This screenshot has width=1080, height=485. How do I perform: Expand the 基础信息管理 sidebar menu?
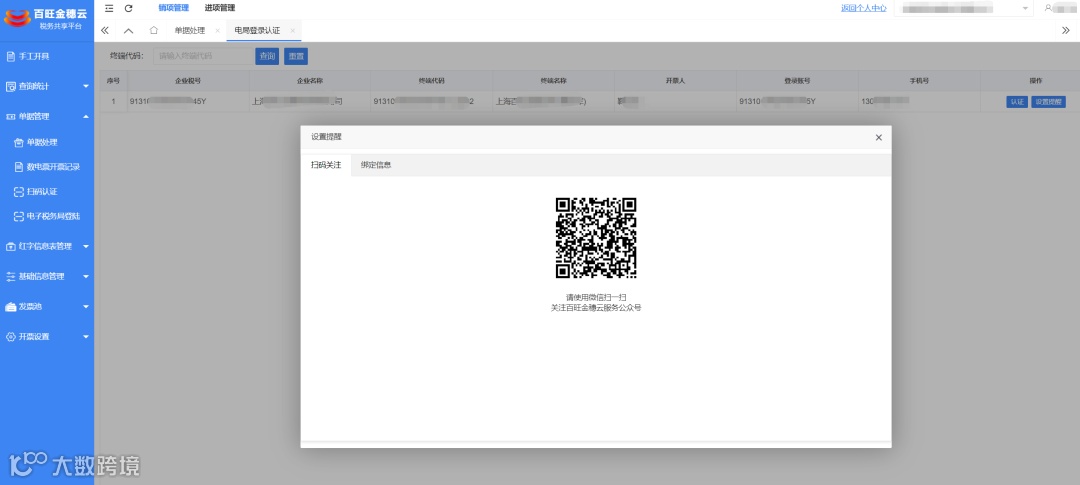tap(47, 276)
